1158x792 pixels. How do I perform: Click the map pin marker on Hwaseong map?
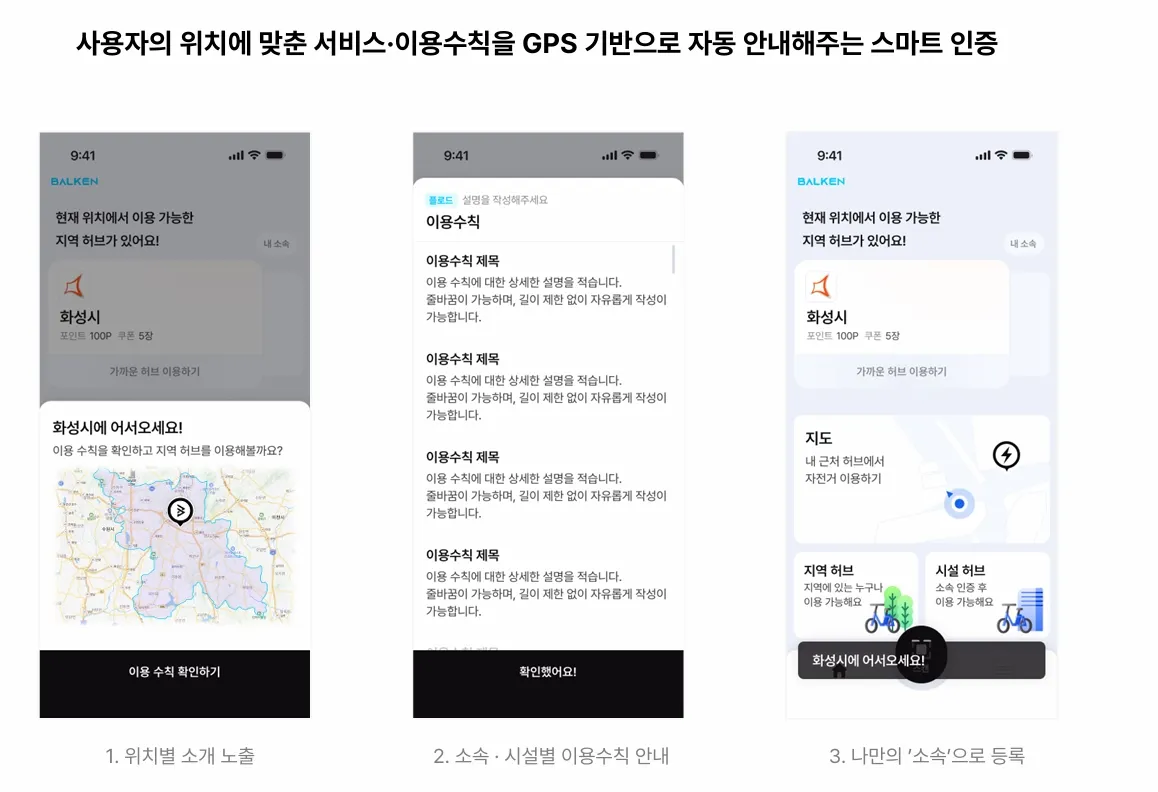[x=180, y=511]
